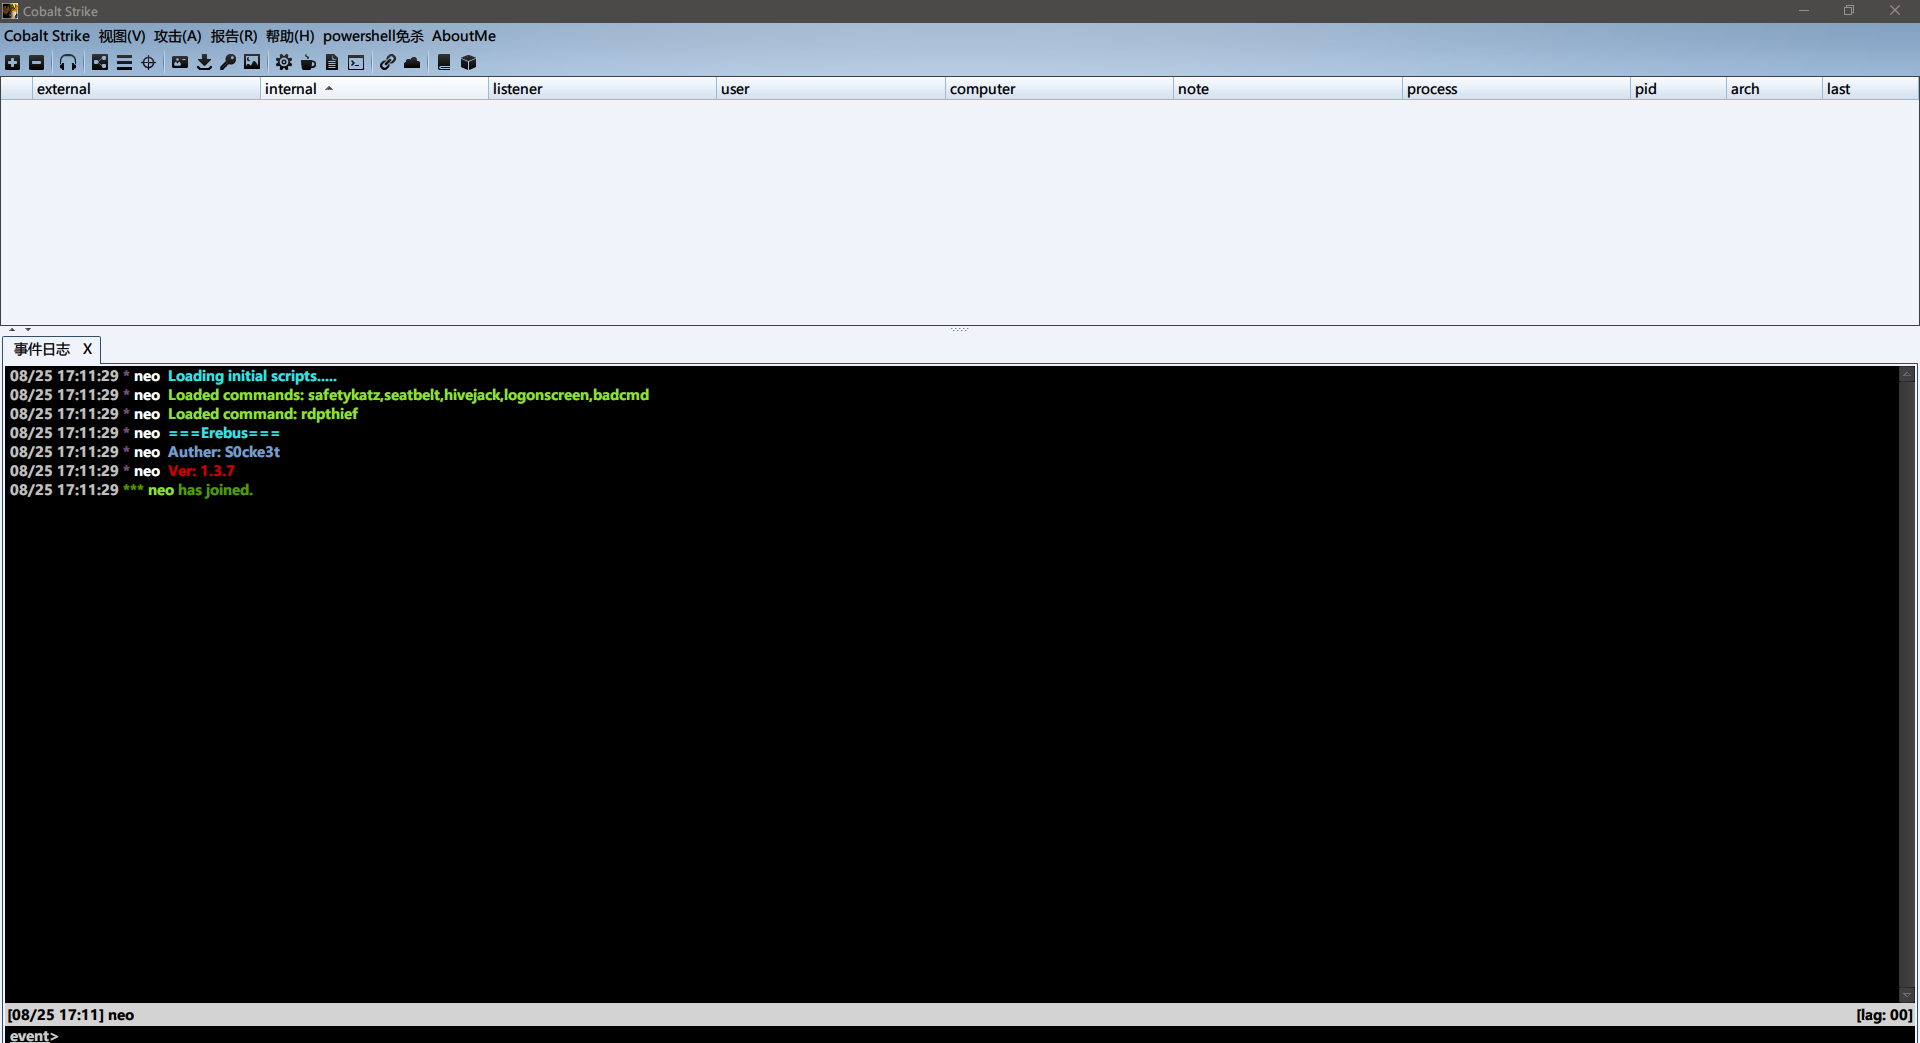Click the 'Loading initial scripts.....' log line
1920x1043 pixels.
click(x=252, y=376)
